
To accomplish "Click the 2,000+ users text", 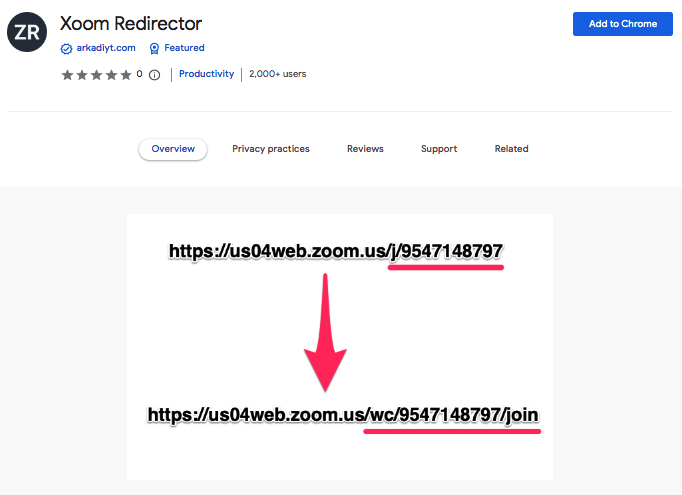I will (277, 74).
